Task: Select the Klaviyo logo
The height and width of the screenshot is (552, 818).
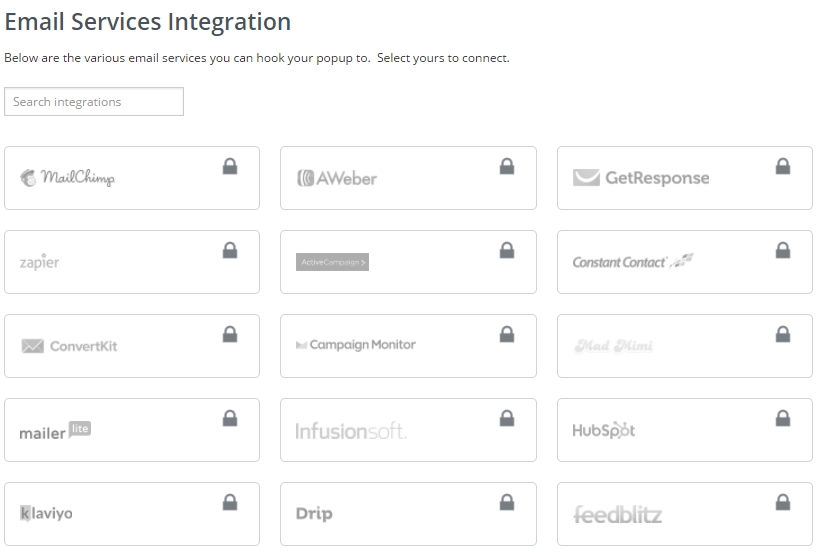Action: (x=46, y=513)
